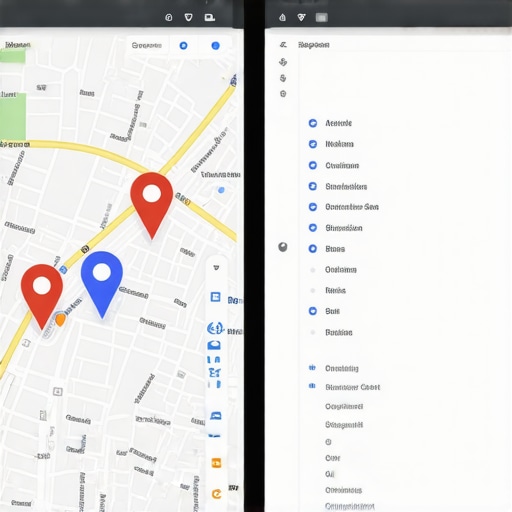Click the icon left of the right panel's header title
The height and width of the screenshot is (512, 512).
[x=283, y=45]
